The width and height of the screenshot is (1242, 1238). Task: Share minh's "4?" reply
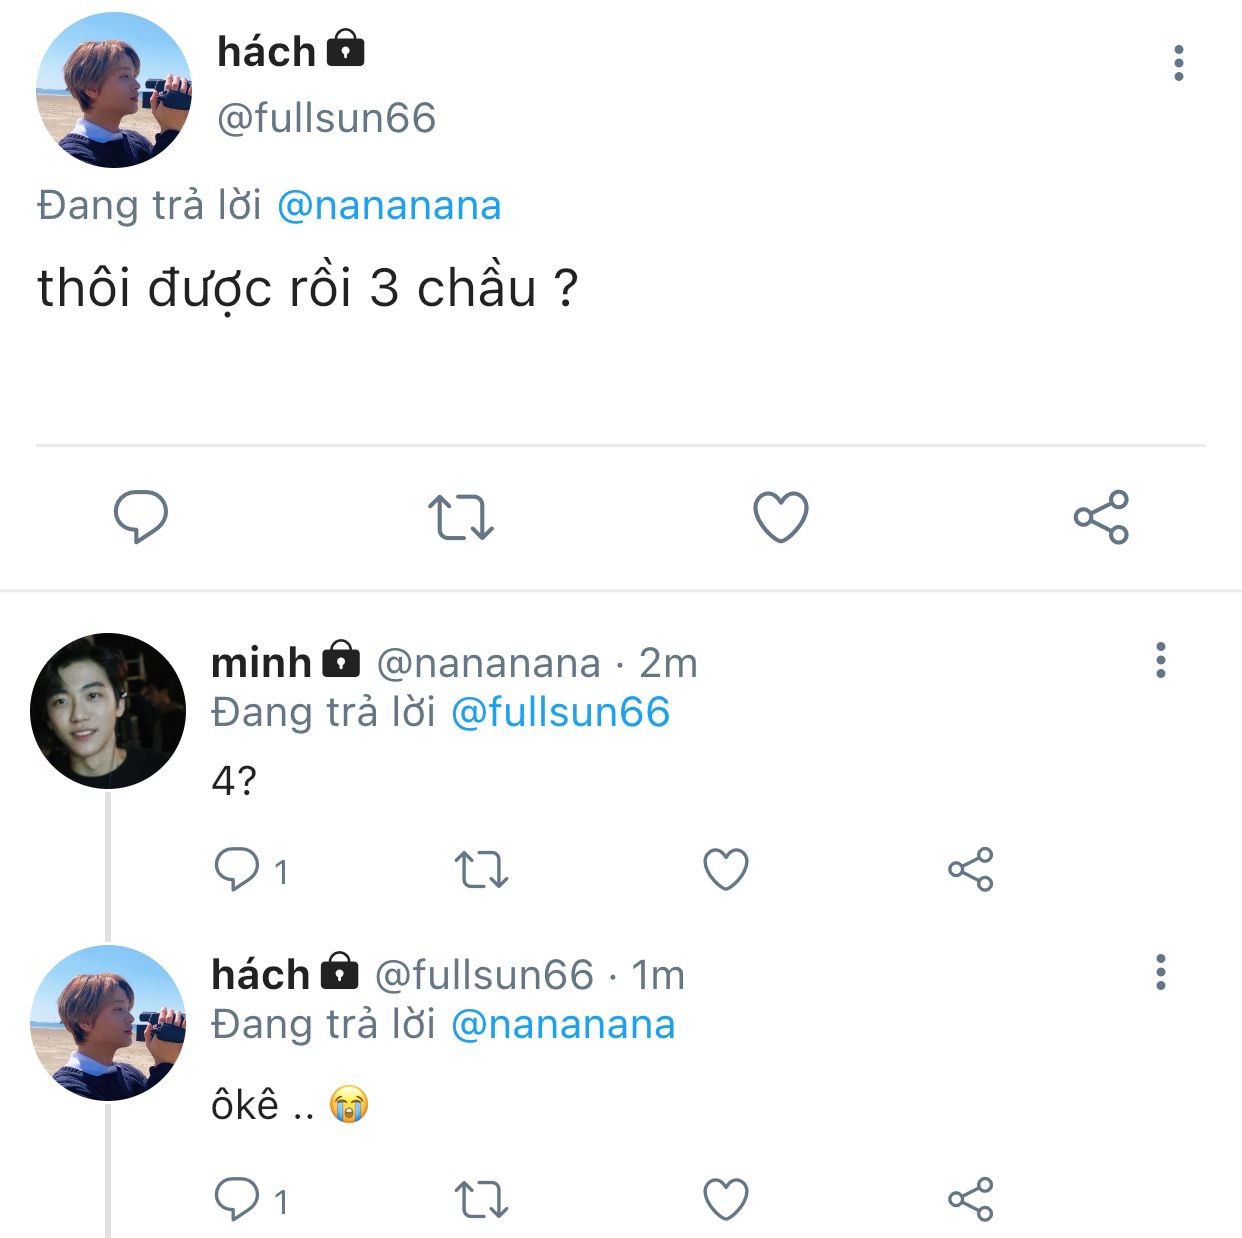pos(971,869)
